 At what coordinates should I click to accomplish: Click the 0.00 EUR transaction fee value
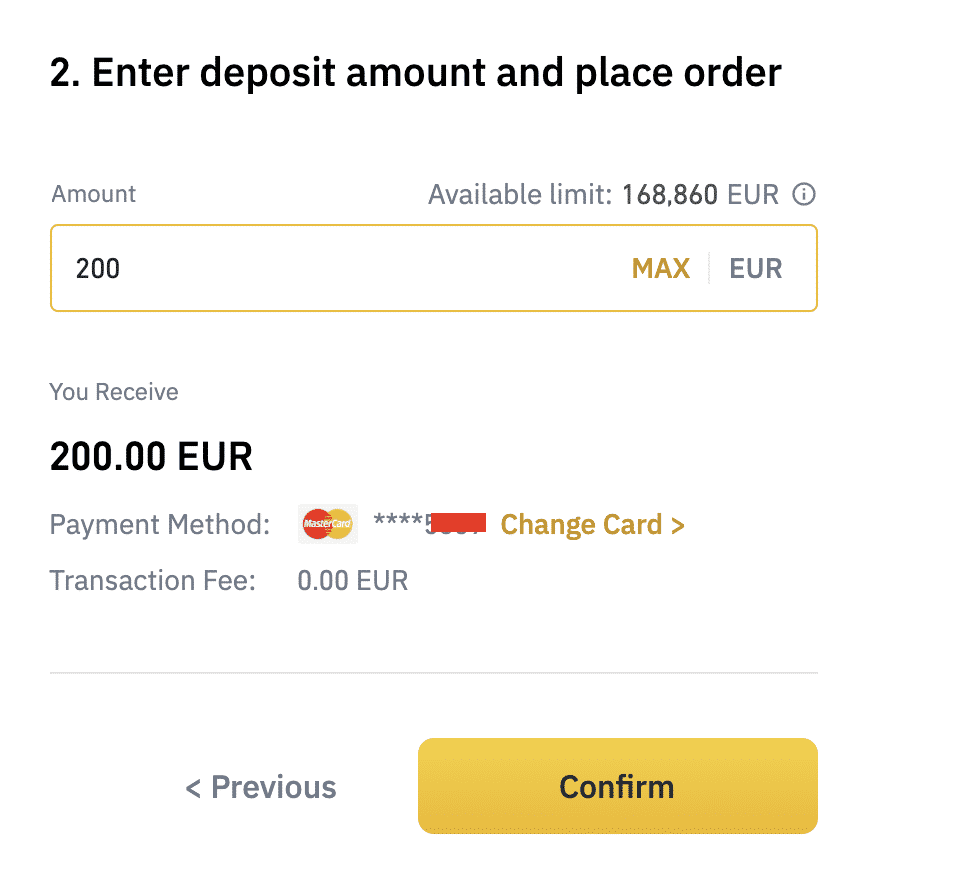pyautogui.click(x=353, y=581)
